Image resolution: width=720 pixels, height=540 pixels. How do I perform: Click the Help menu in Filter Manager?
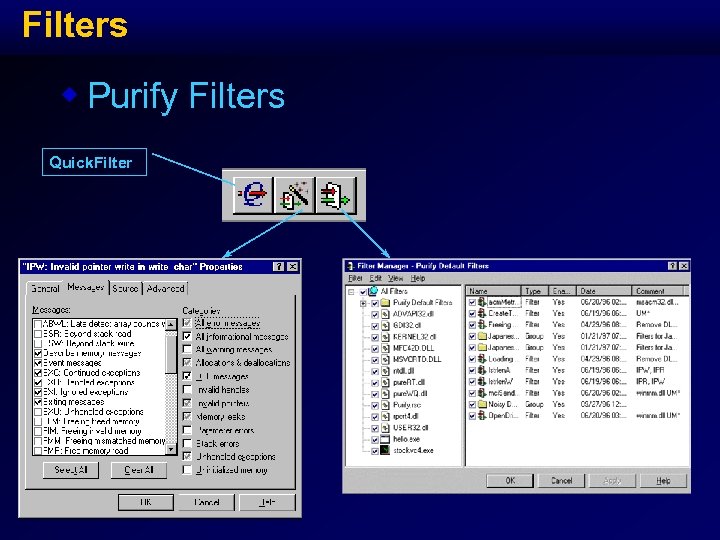point(417,278)
